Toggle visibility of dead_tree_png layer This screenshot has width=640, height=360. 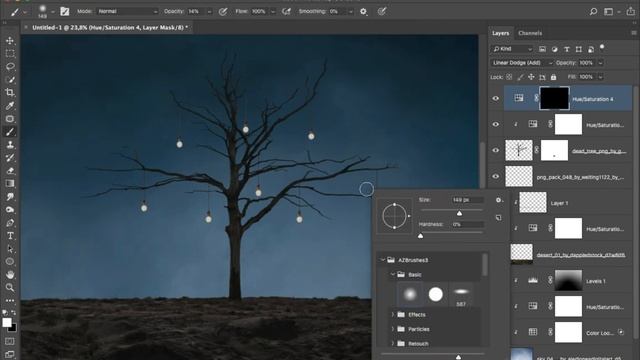(496, 150)
